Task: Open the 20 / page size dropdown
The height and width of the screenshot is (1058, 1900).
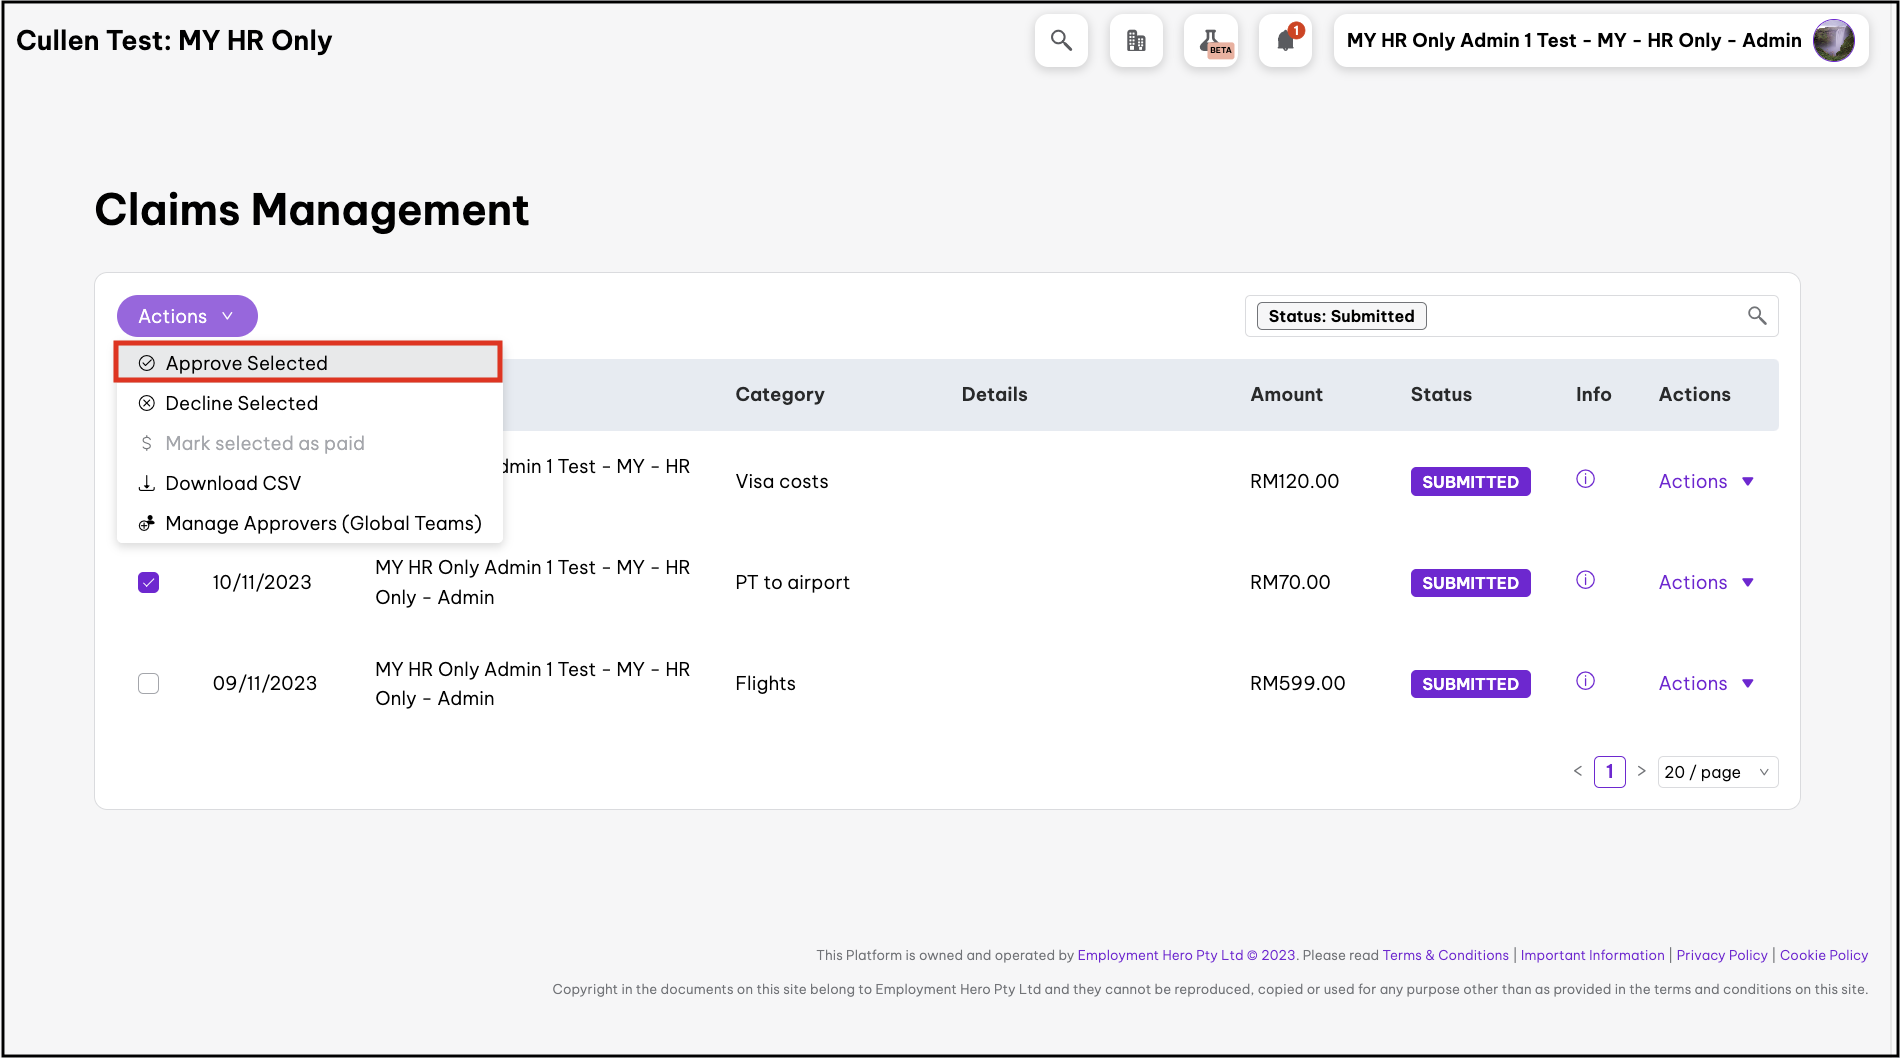Action: [x=1717, y=772]
